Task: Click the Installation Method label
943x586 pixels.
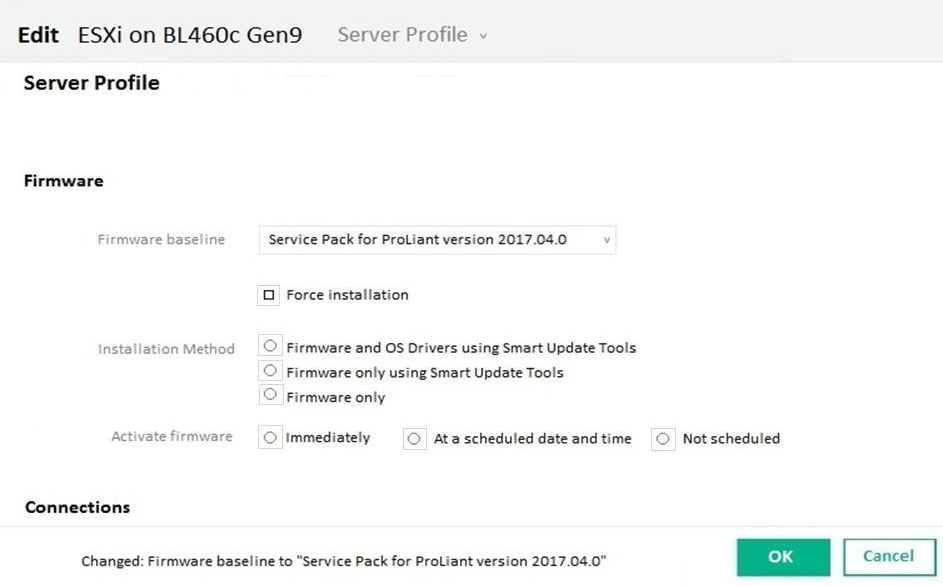Action: [166, 349]
